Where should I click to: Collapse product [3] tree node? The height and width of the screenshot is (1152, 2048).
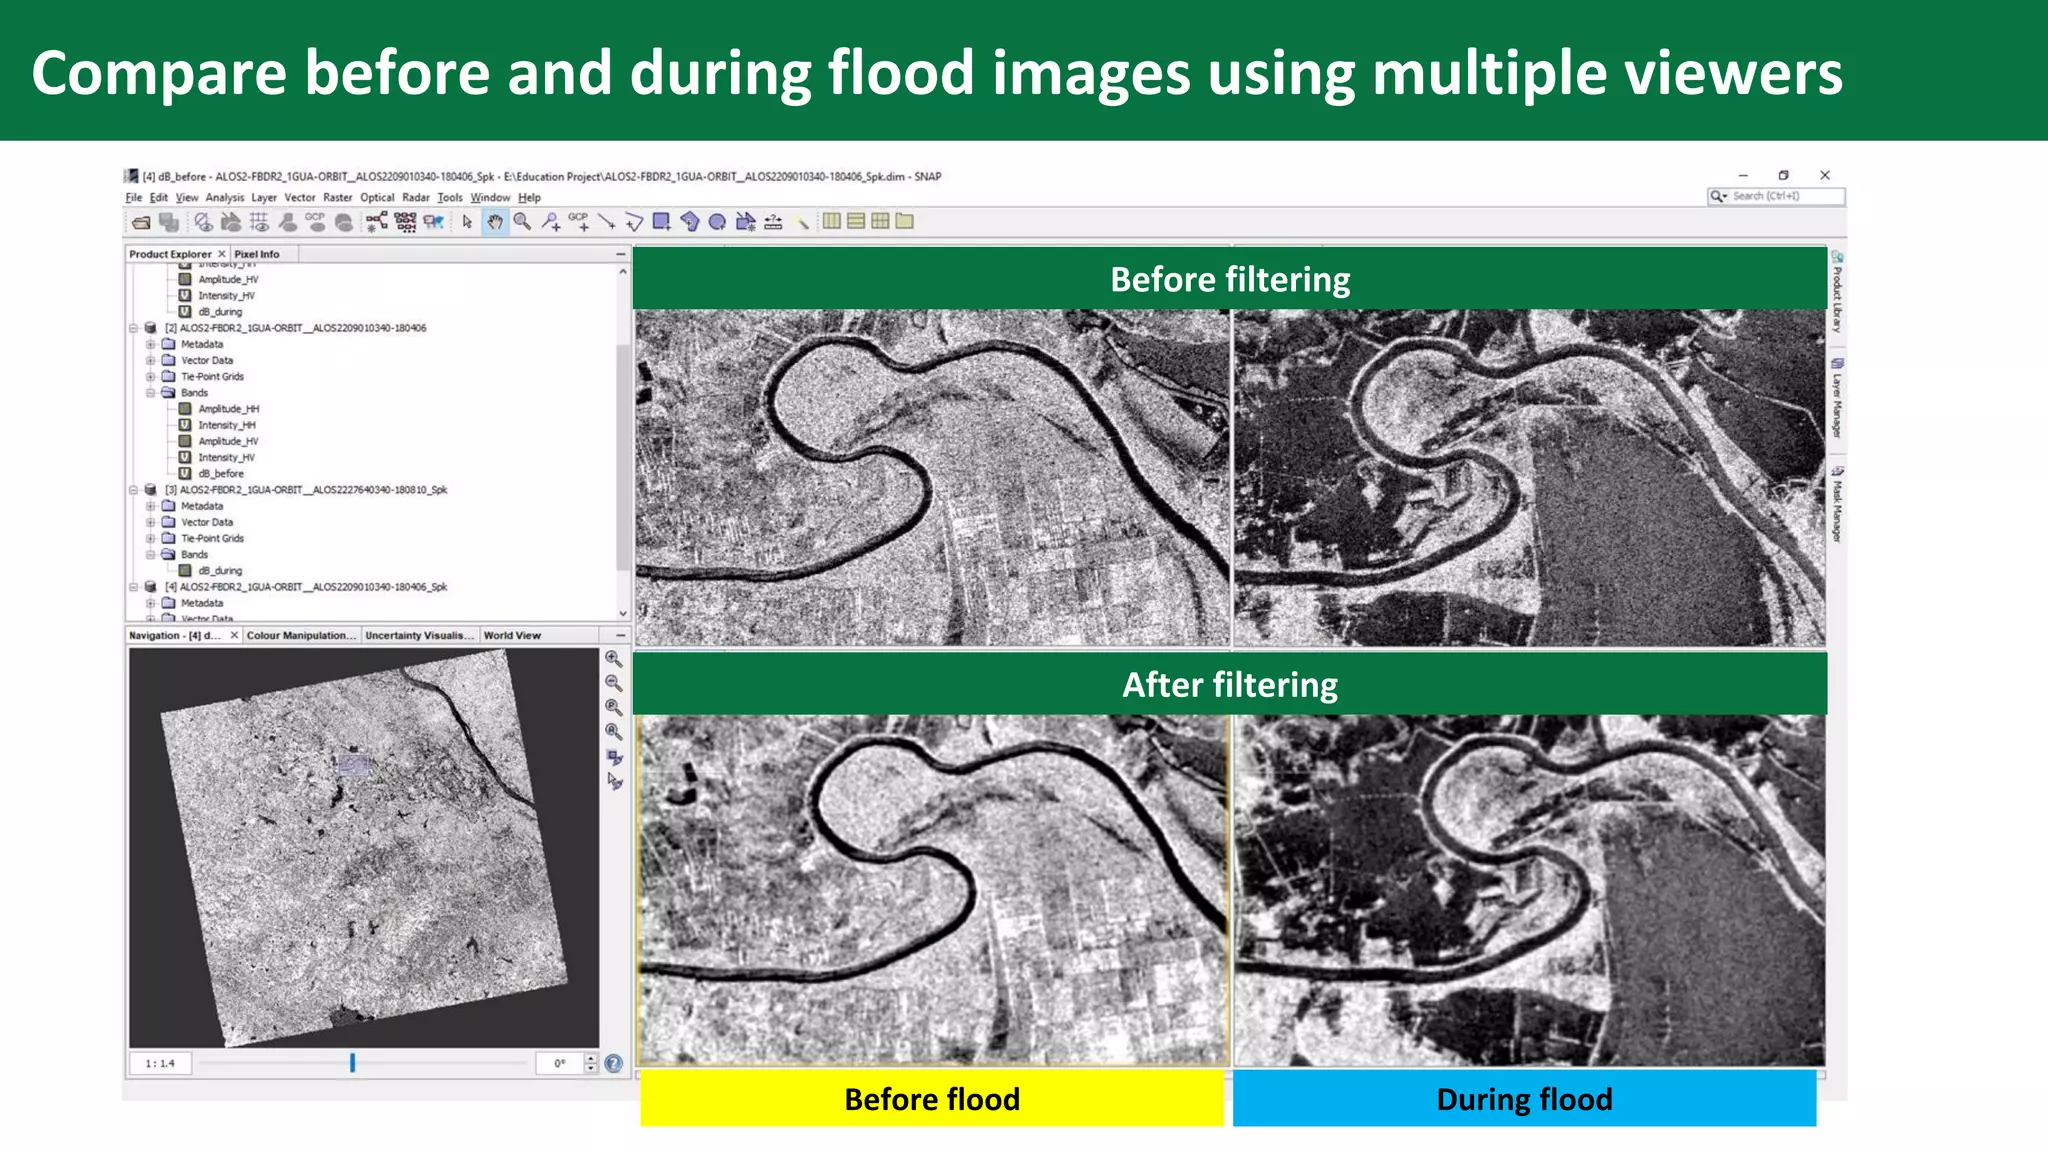133,490
